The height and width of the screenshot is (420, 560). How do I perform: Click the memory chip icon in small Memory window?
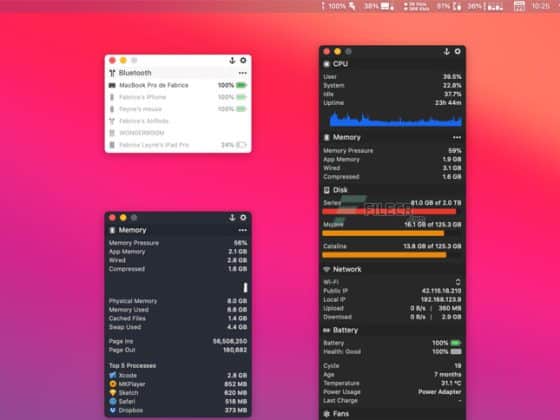112,230
